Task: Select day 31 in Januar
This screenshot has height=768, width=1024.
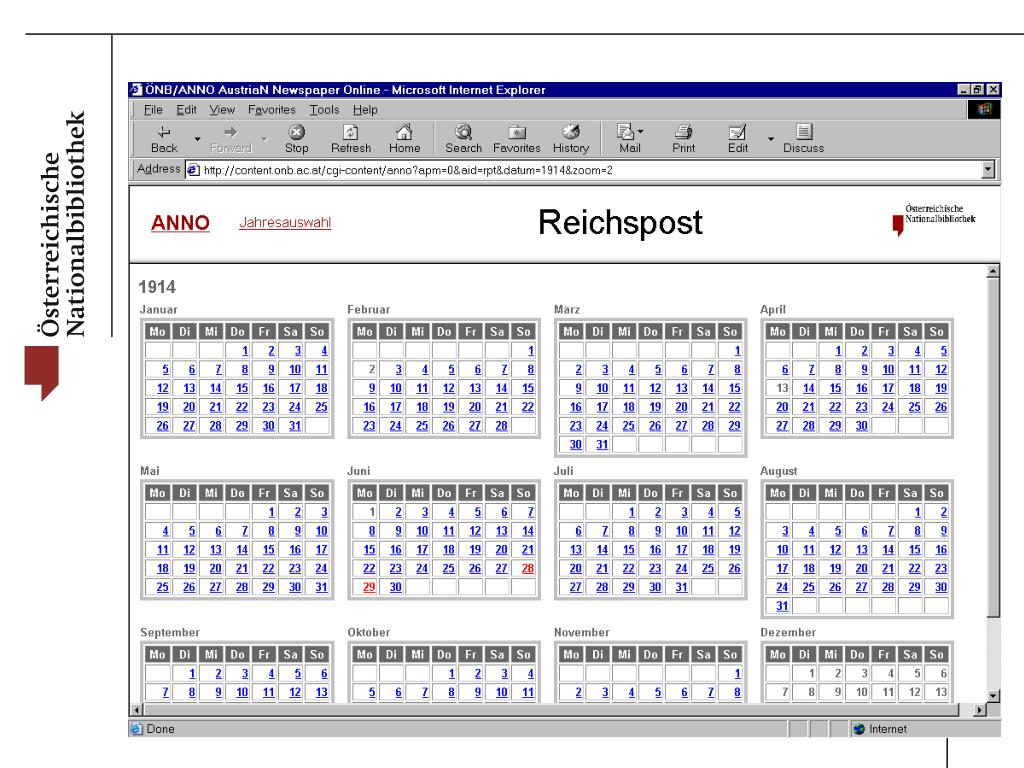Action: click(295, 426)
